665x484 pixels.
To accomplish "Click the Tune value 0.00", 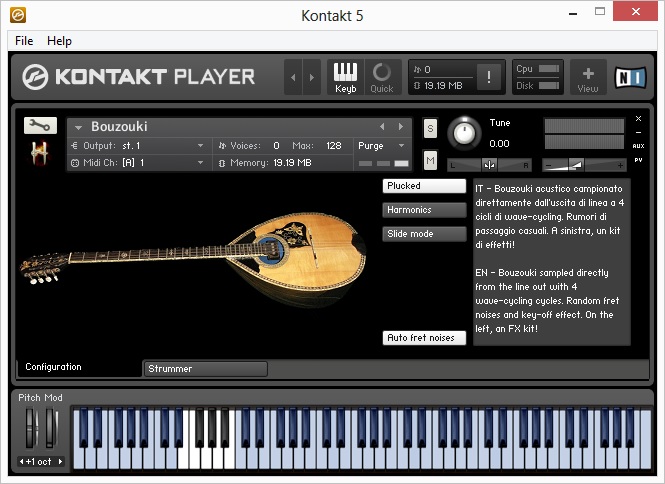I will point(499,143).
